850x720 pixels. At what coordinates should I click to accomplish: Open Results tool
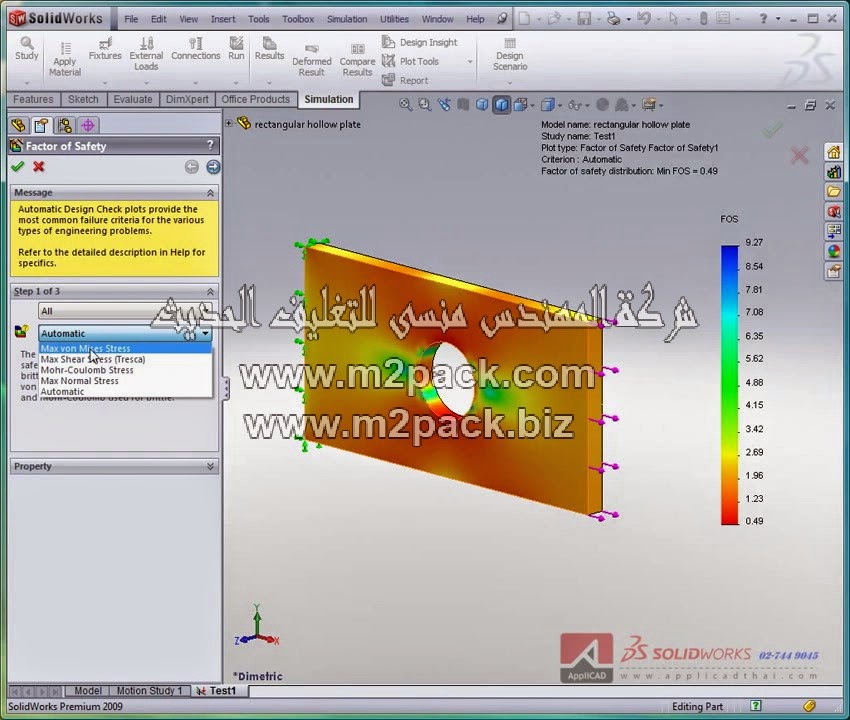coord(269,48)
